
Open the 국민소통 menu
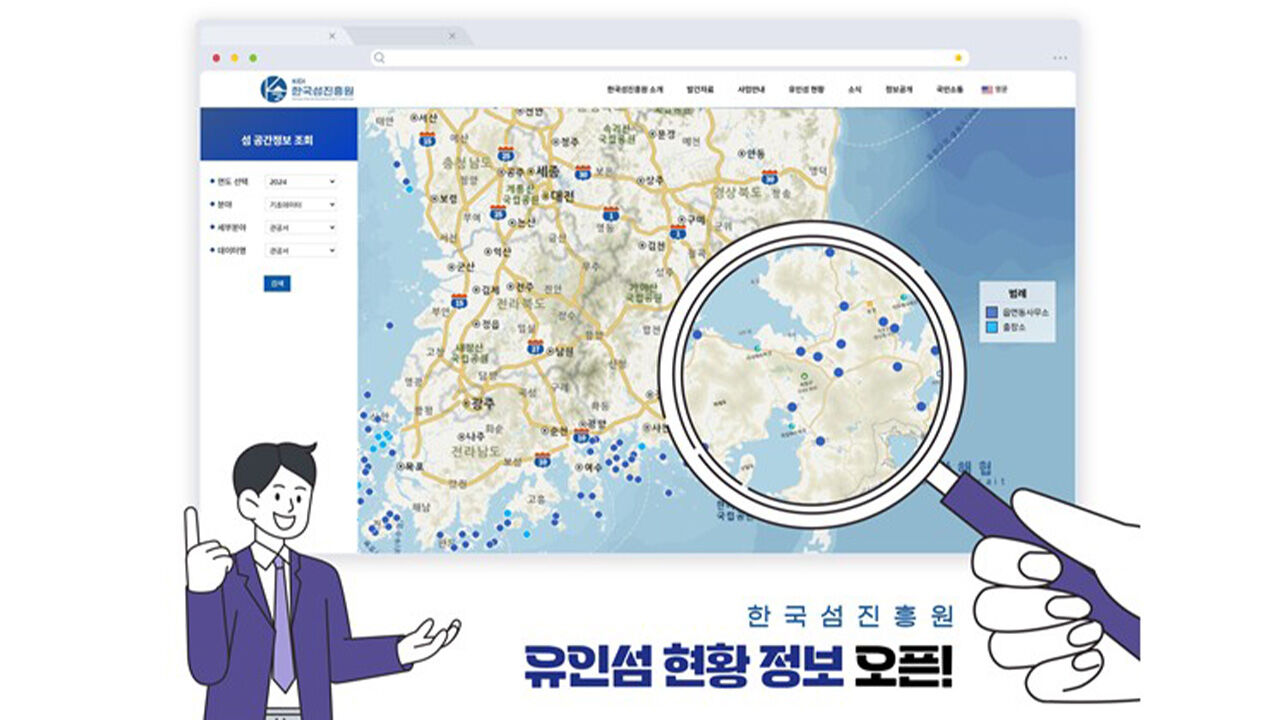(x=949, y=89)
